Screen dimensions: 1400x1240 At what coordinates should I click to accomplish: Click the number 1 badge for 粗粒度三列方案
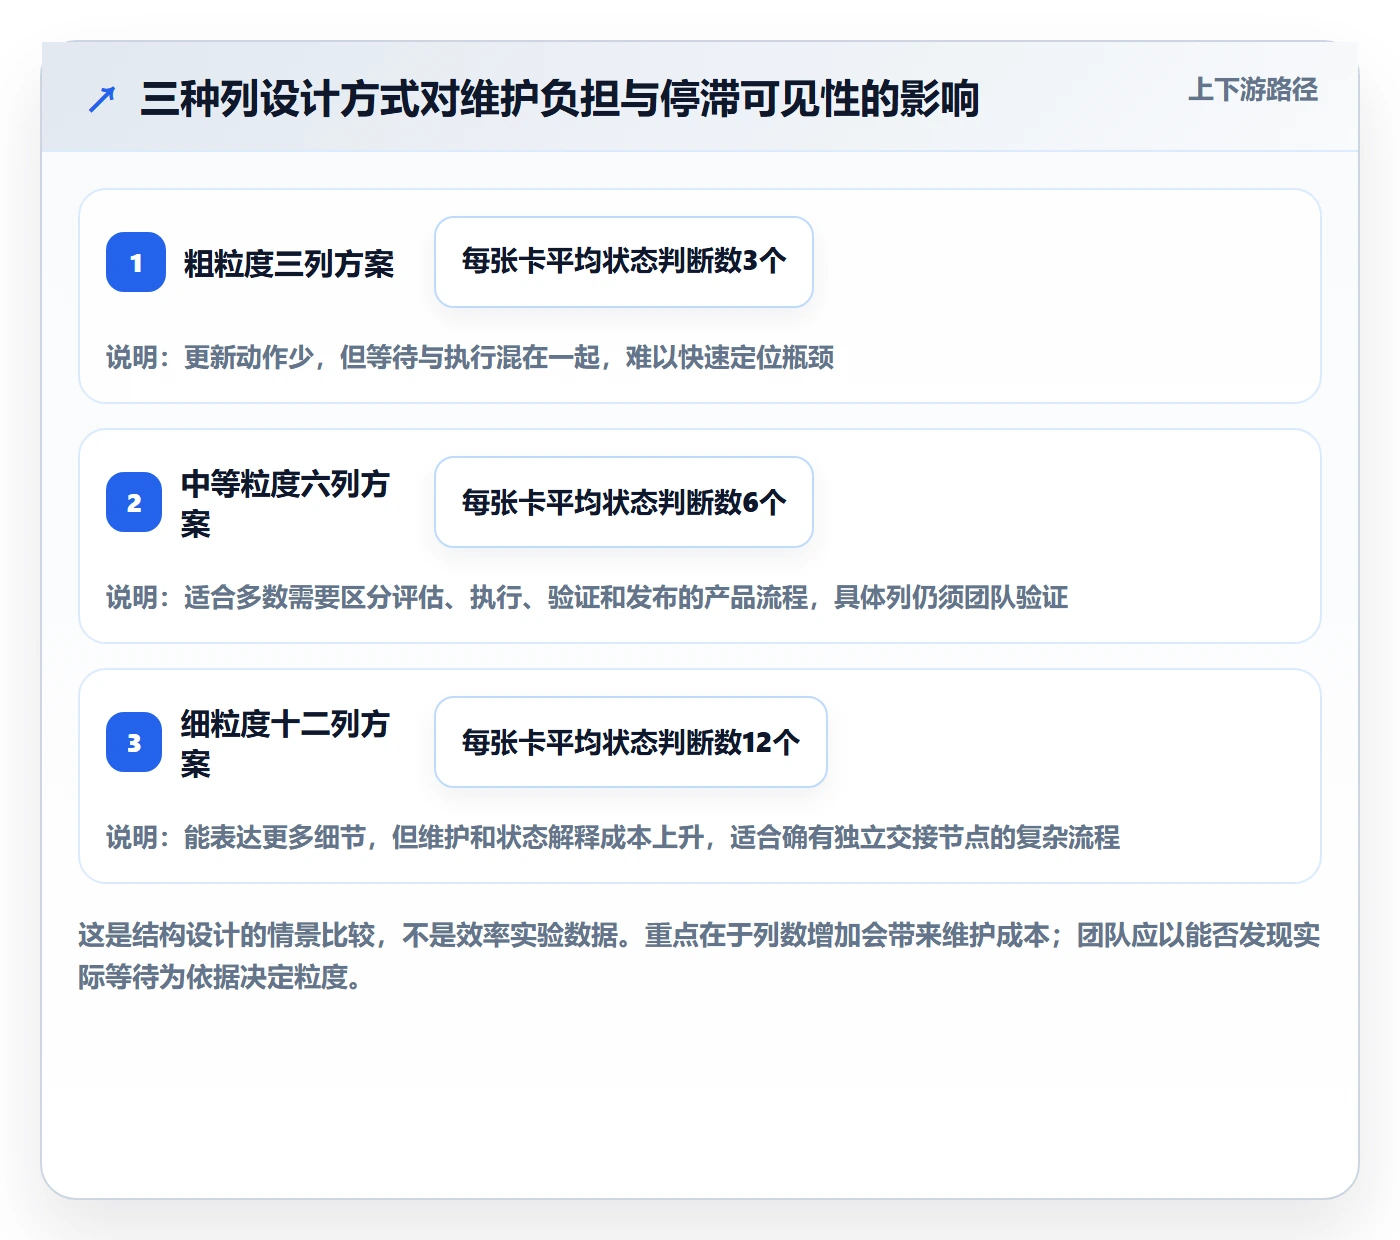click(136, 262)
